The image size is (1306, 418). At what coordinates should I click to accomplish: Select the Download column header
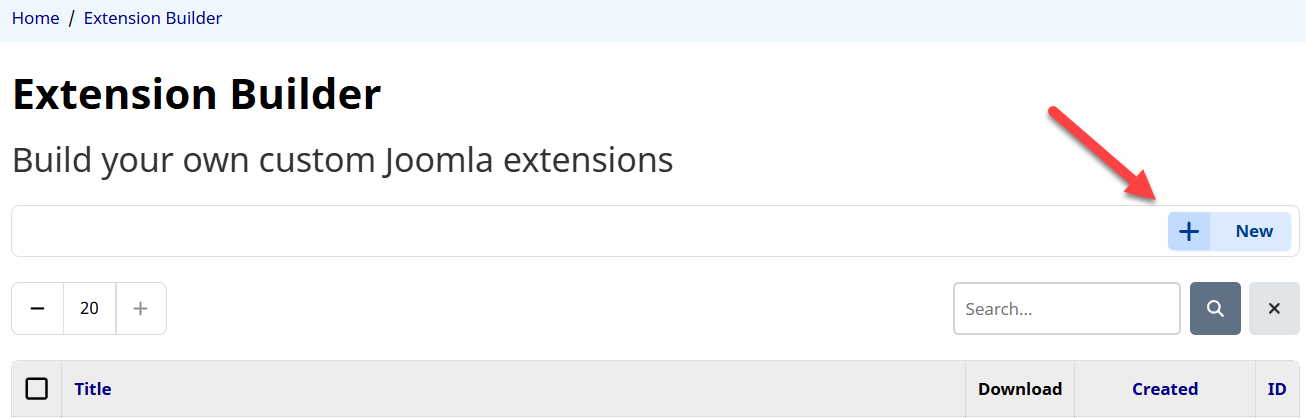(x=1019, y=389)
